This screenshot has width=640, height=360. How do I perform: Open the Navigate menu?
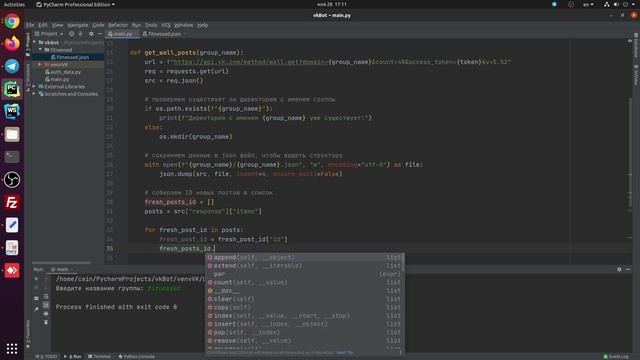tap(78, 25)
